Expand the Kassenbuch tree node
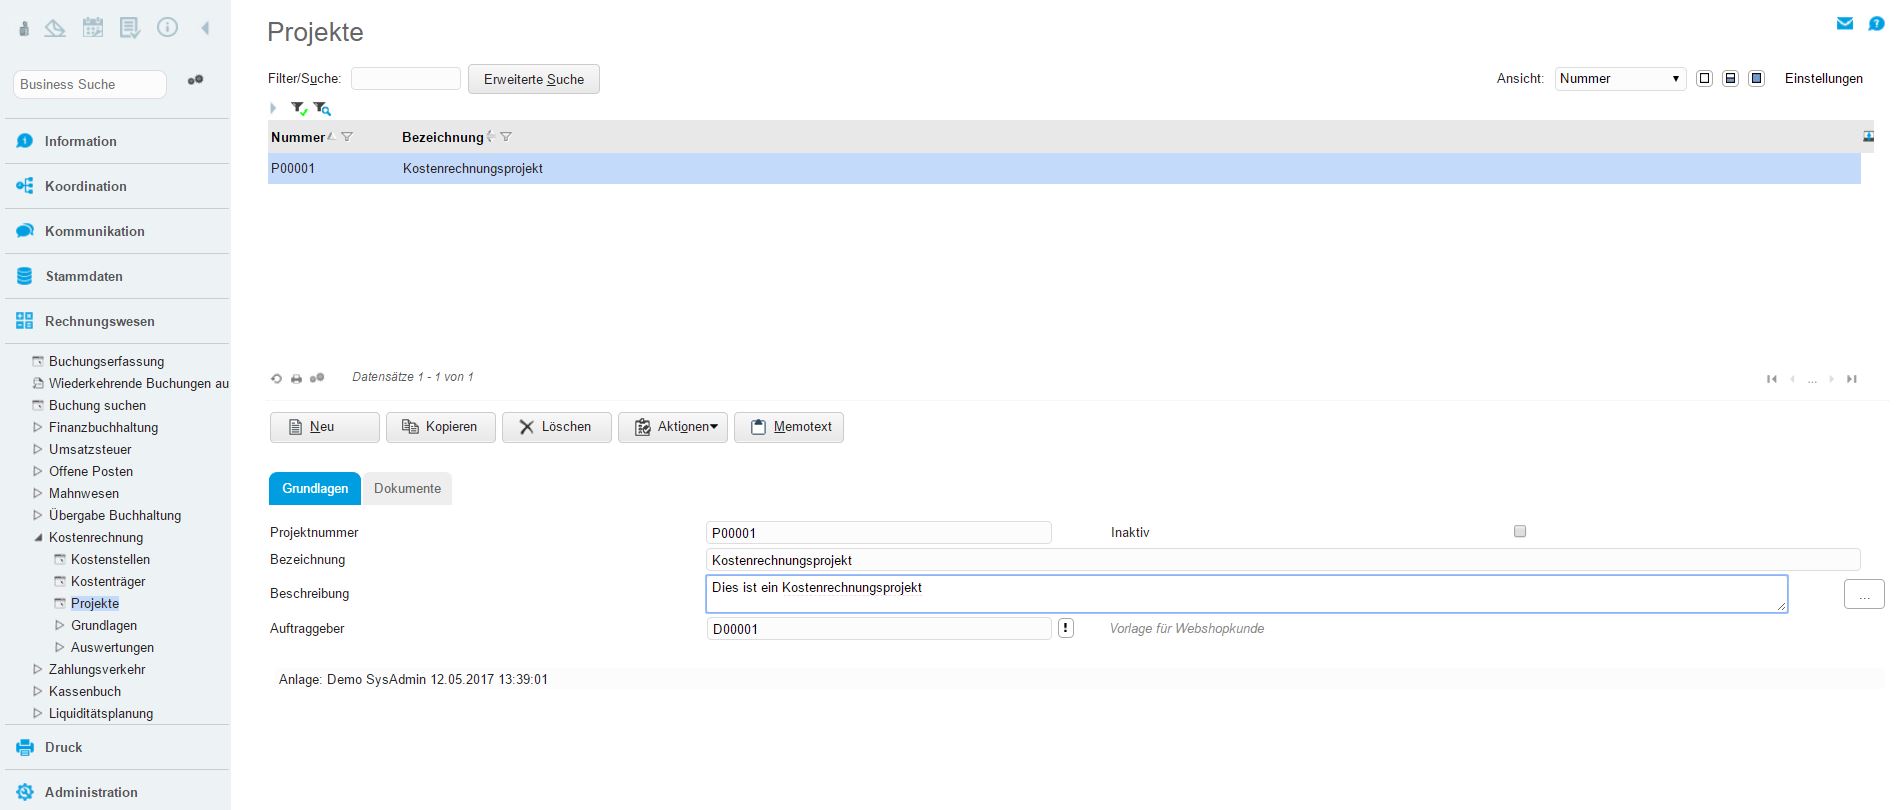 coord(38,691)
